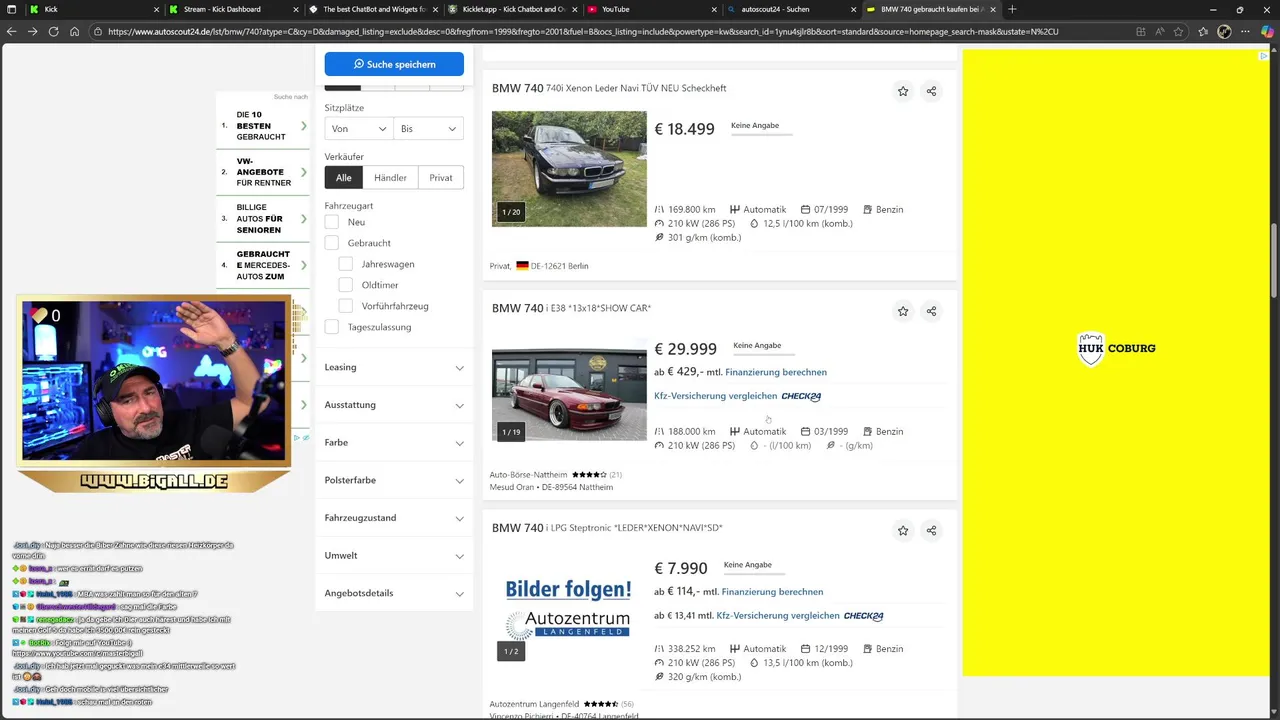Screen dimensions: 1280x720
Task: Tick the Vorführfahrzeug checkbox
Action: (x=346, y=306)
